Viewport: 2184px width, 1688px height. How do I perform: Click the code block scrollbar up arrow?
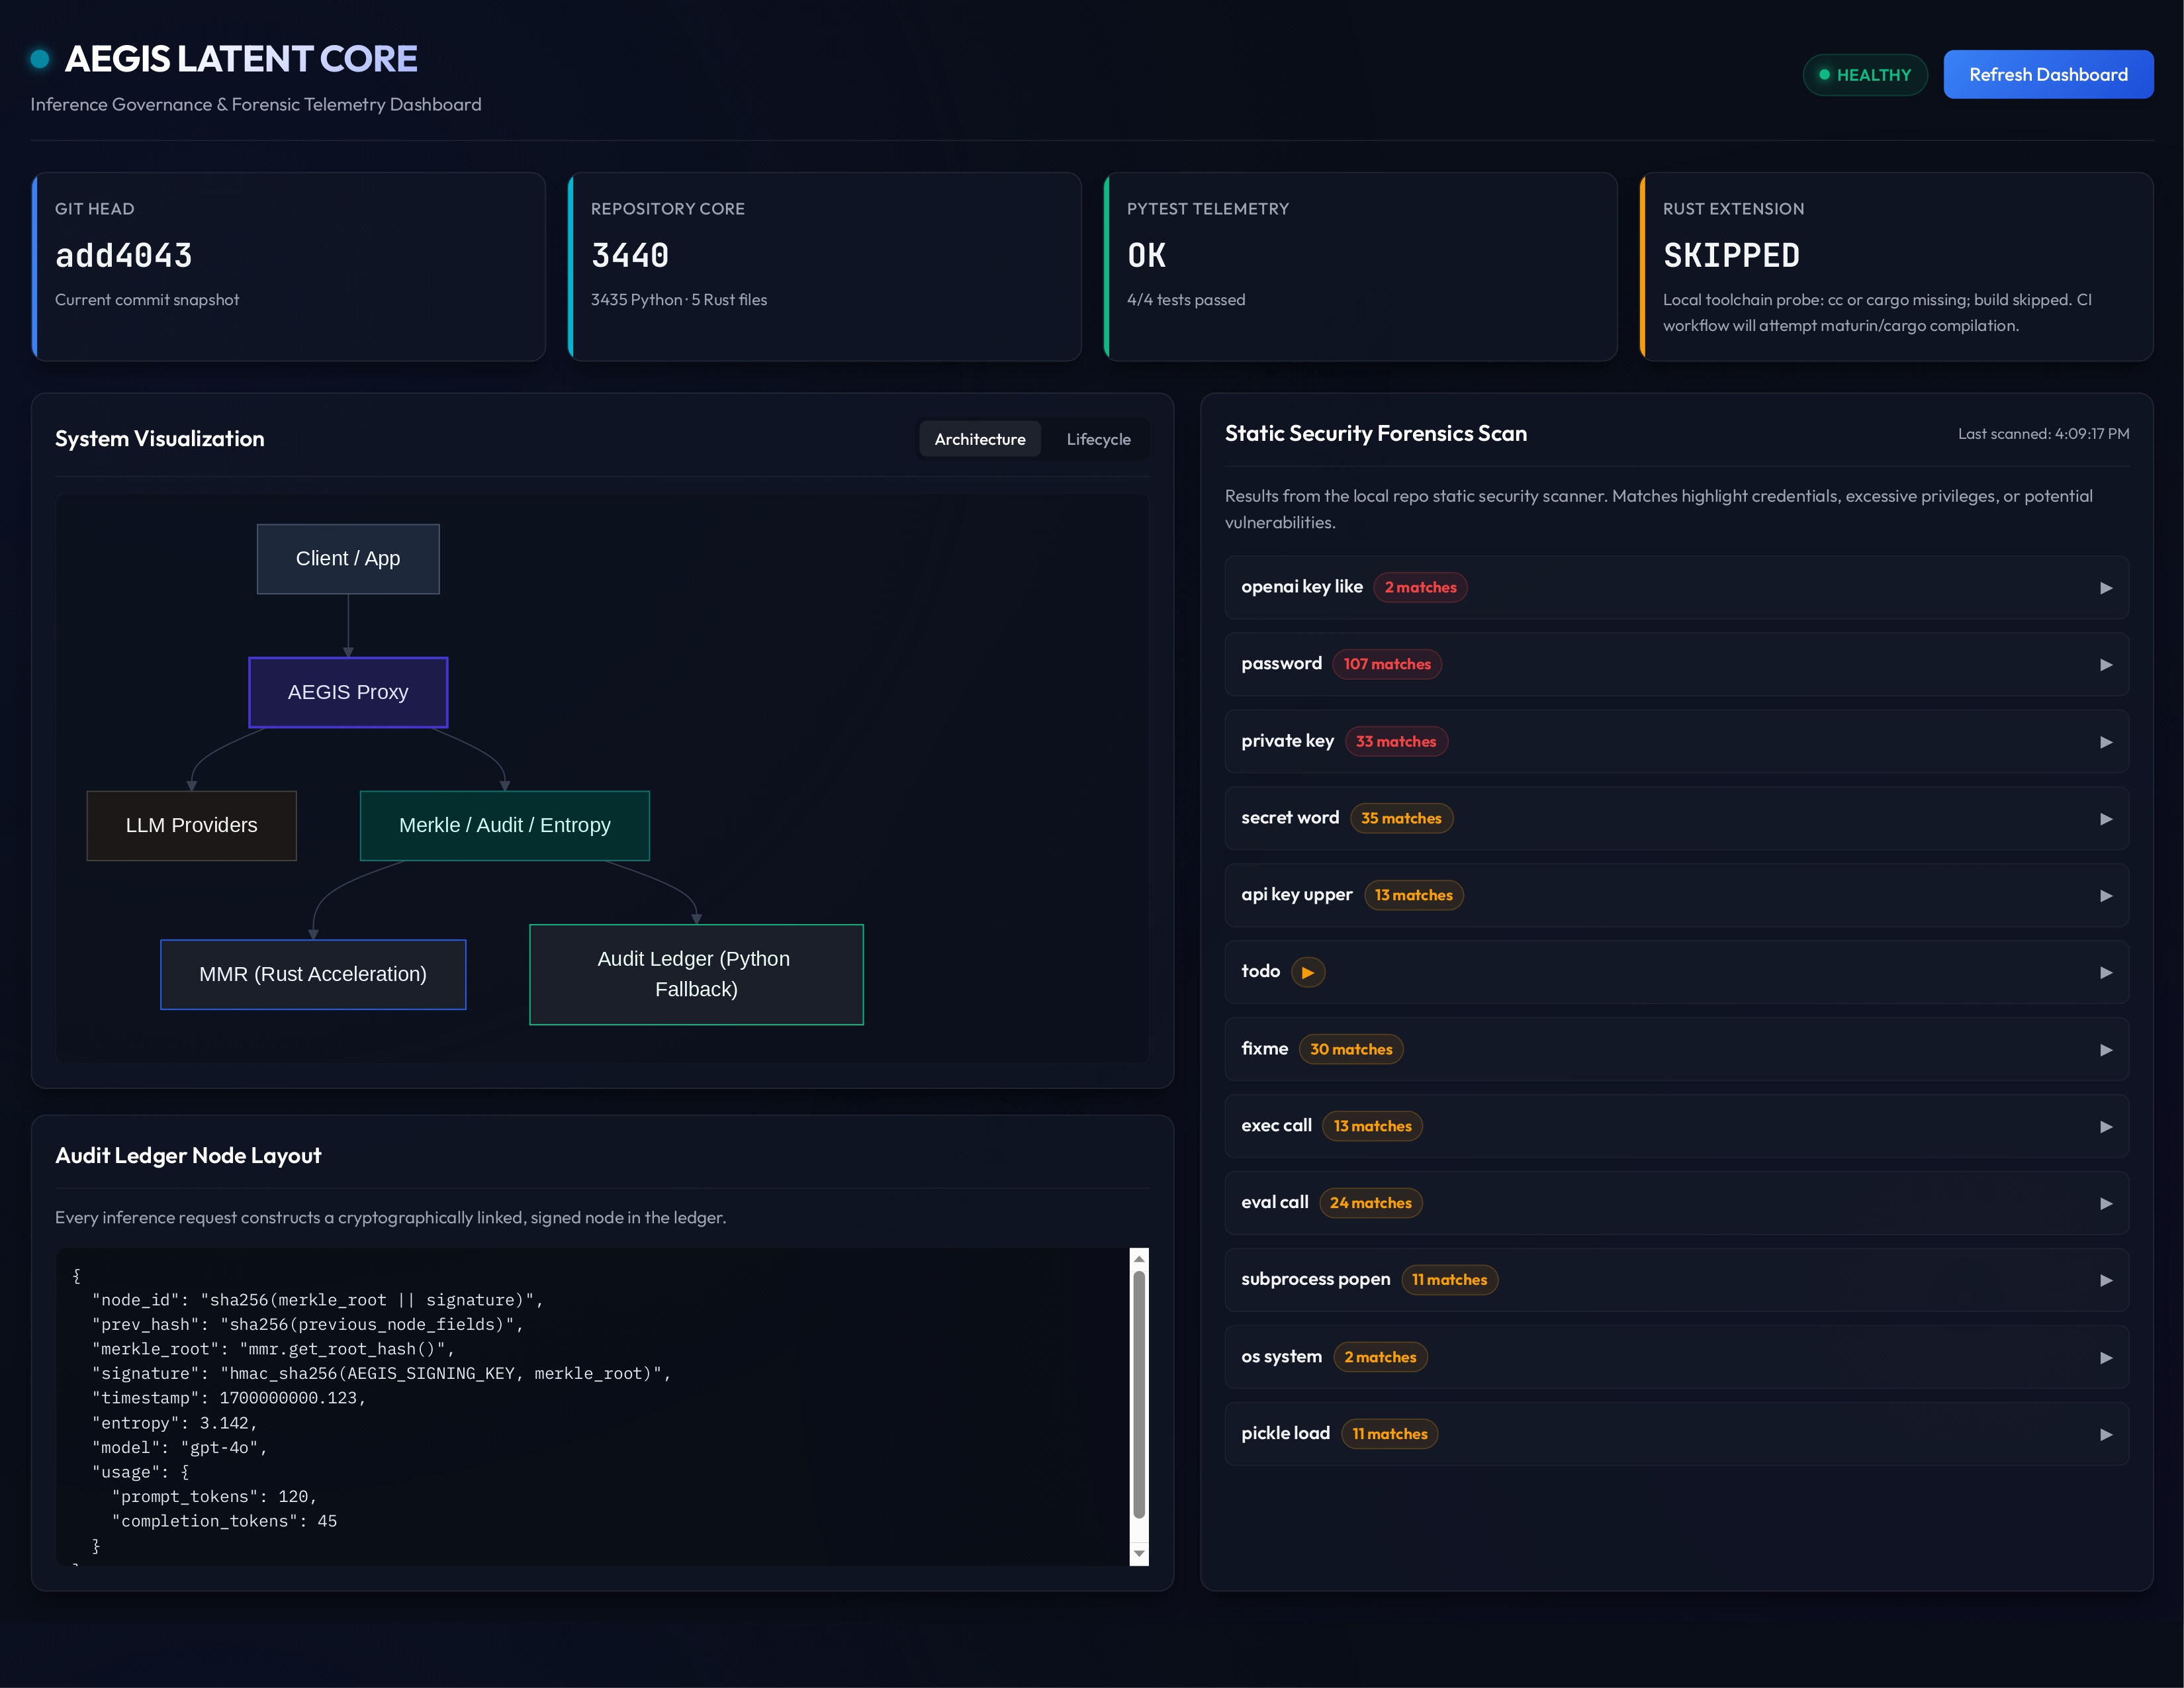click(1139, 1258)
